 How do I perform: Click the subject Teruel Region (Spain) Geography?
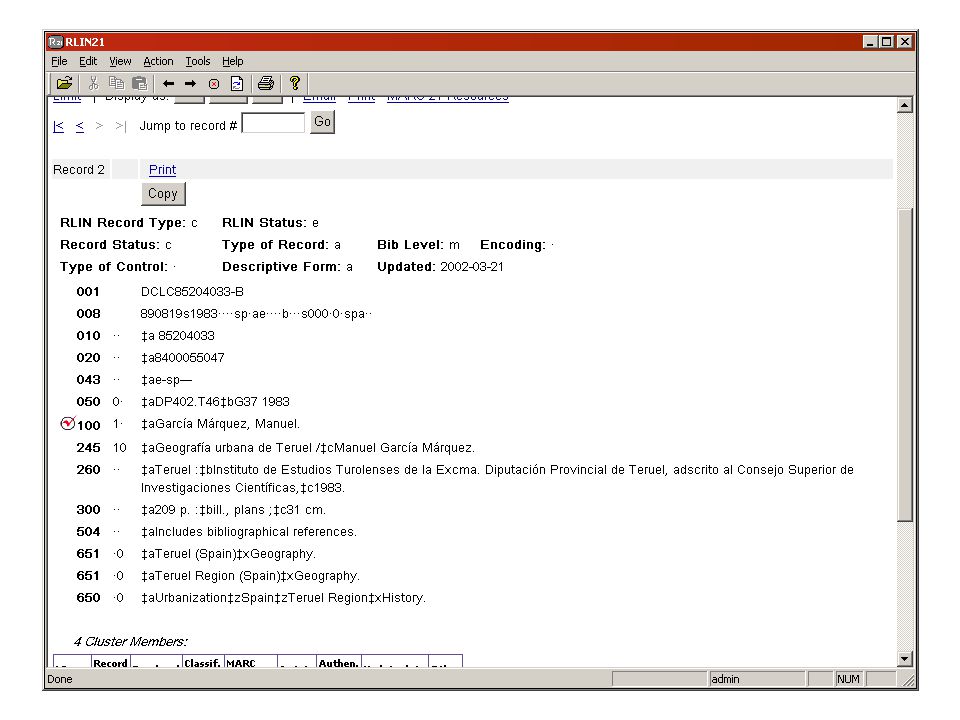click(x=250, y=576)
